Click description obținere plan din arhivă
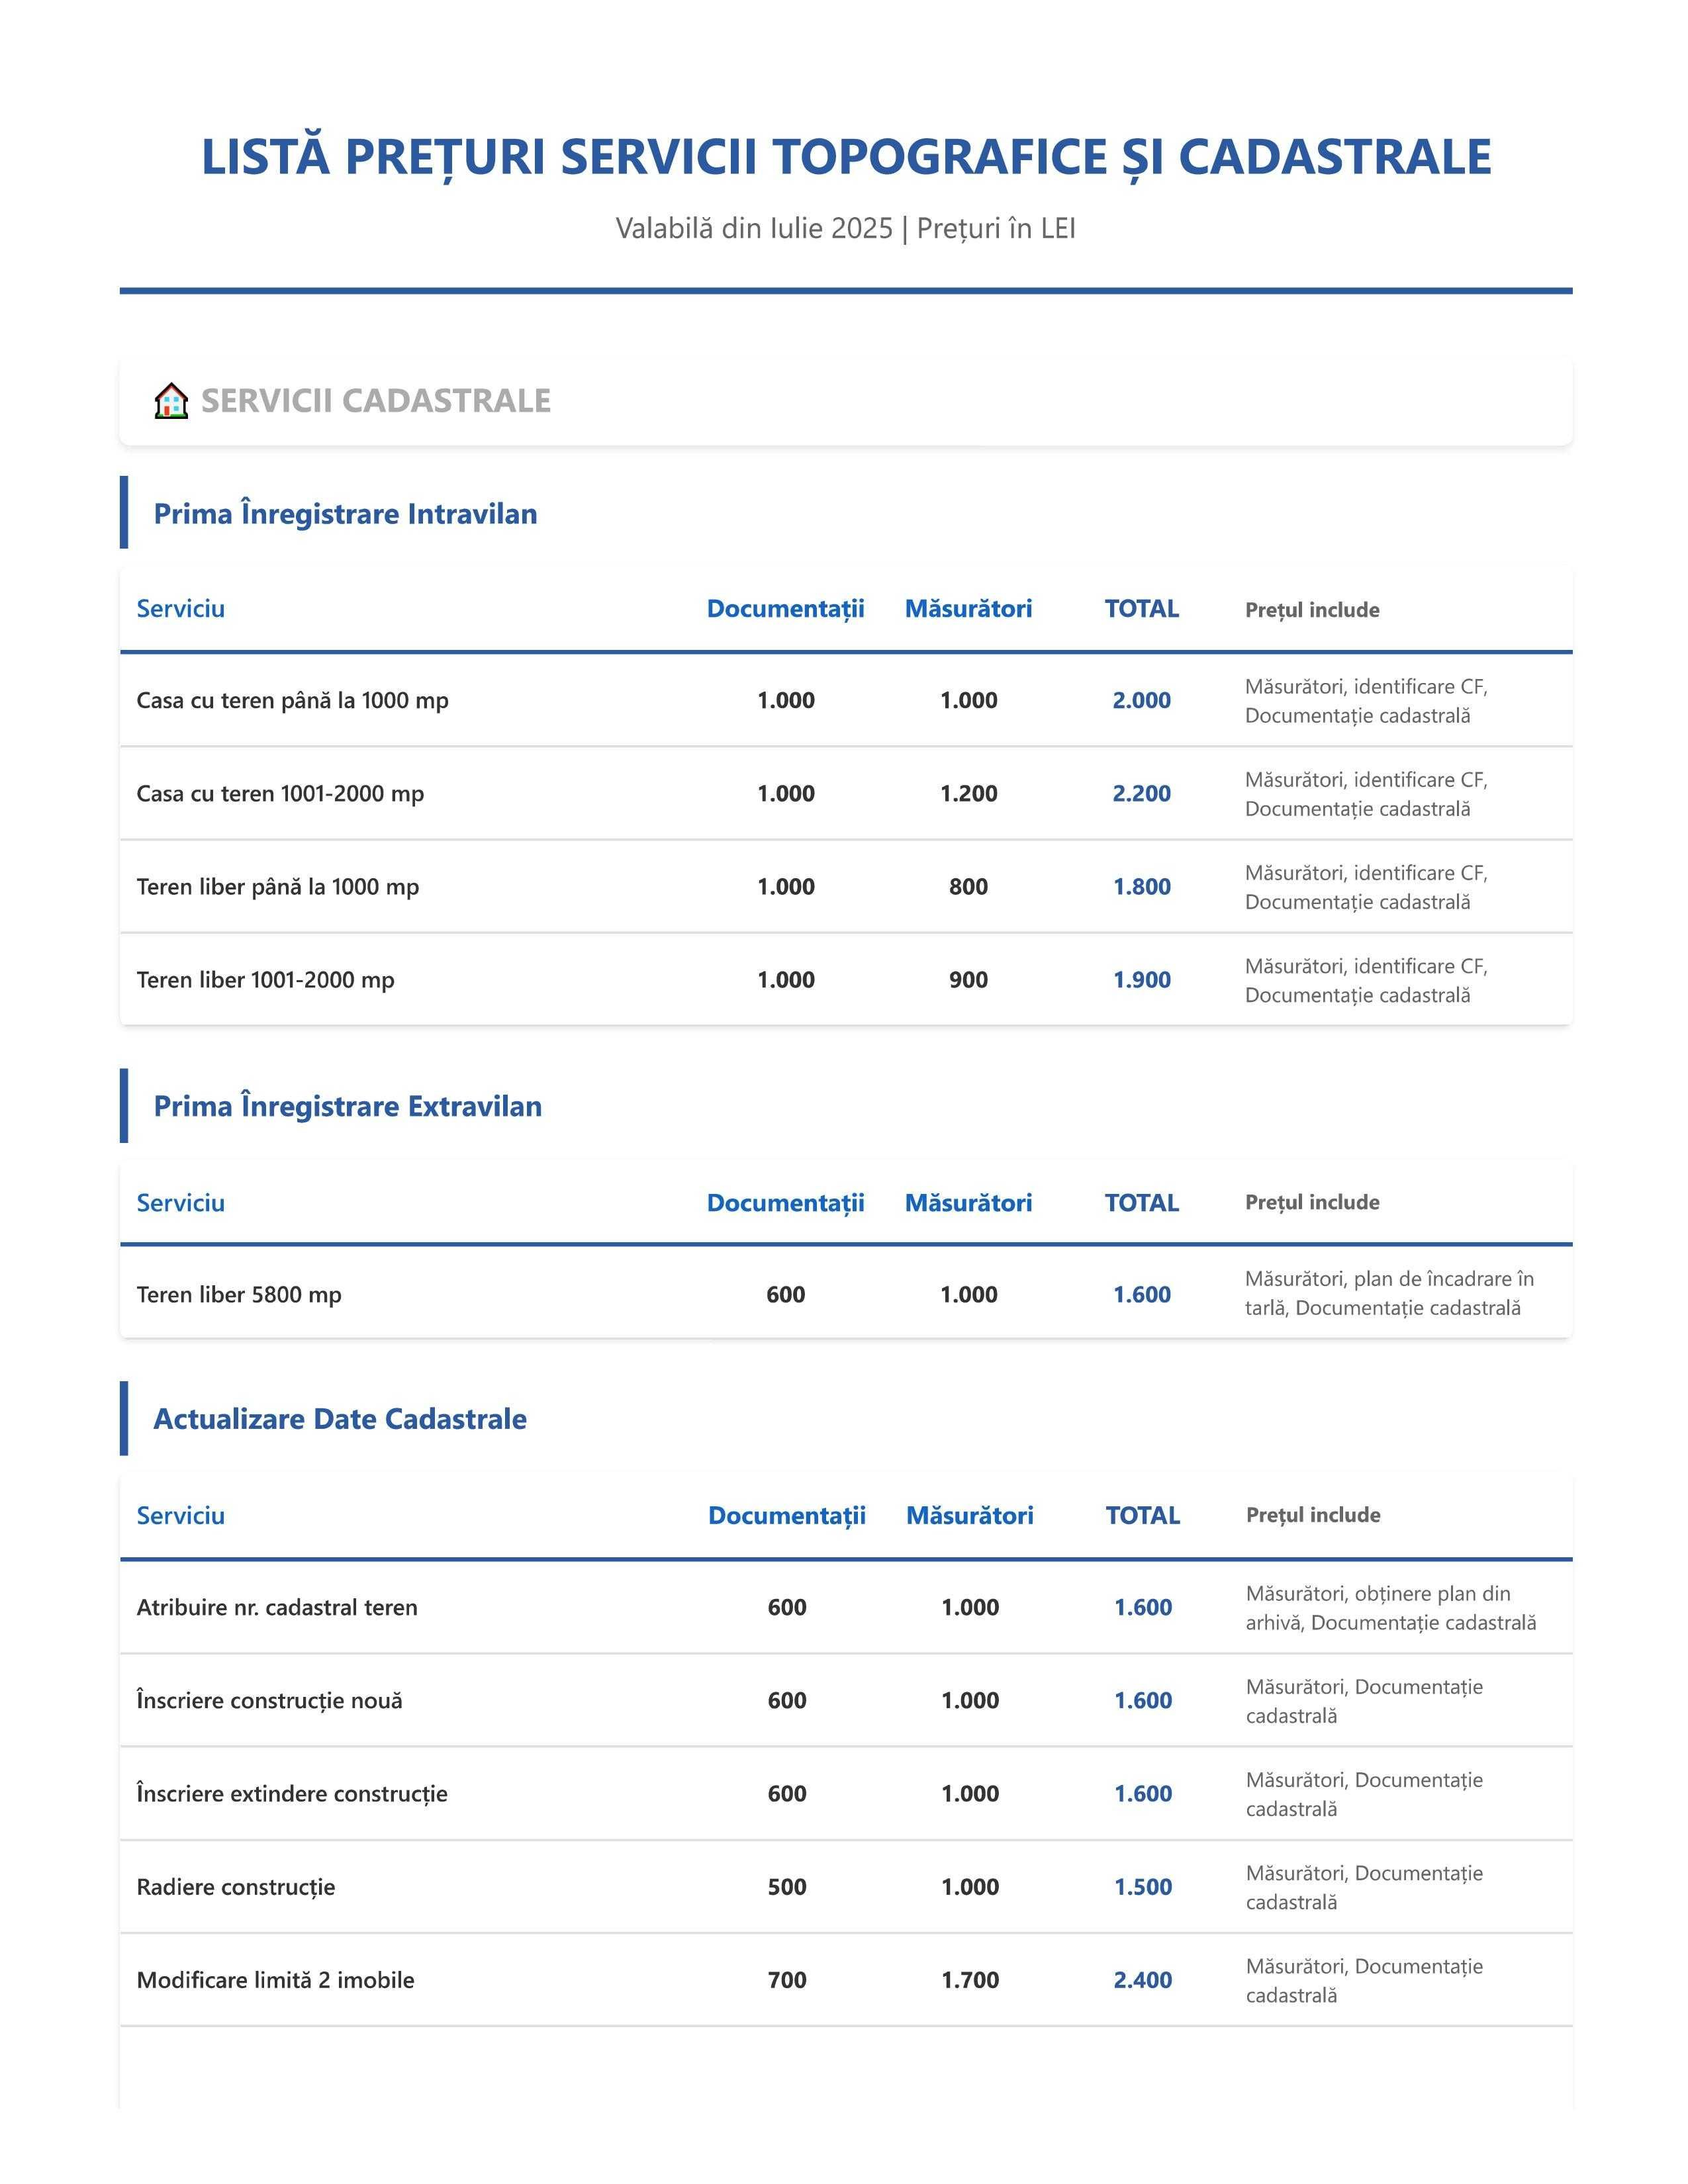 click(1390, 1607)
